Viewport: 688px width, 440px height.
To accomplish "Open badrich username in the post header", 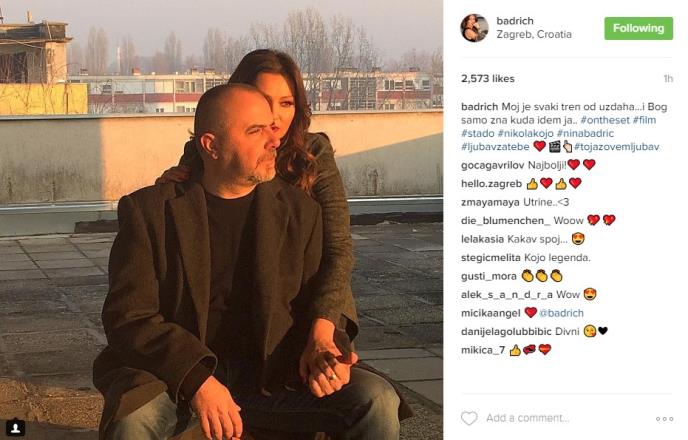I will point(515,21).
